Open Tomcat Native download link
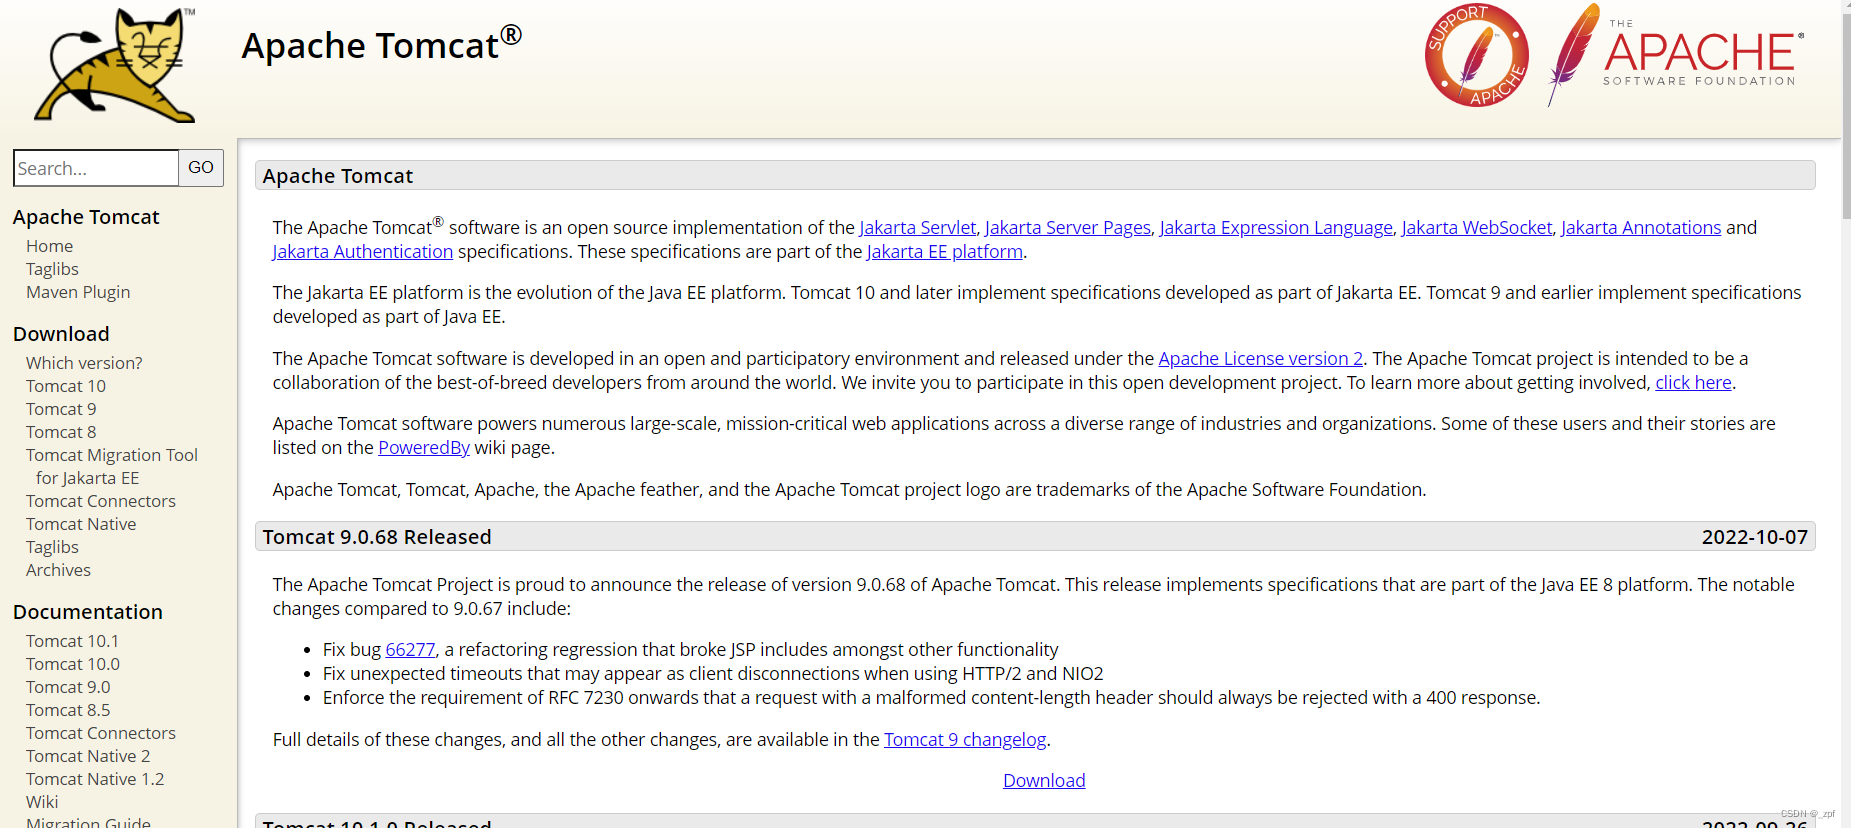1851x828 pixels. 81,524
